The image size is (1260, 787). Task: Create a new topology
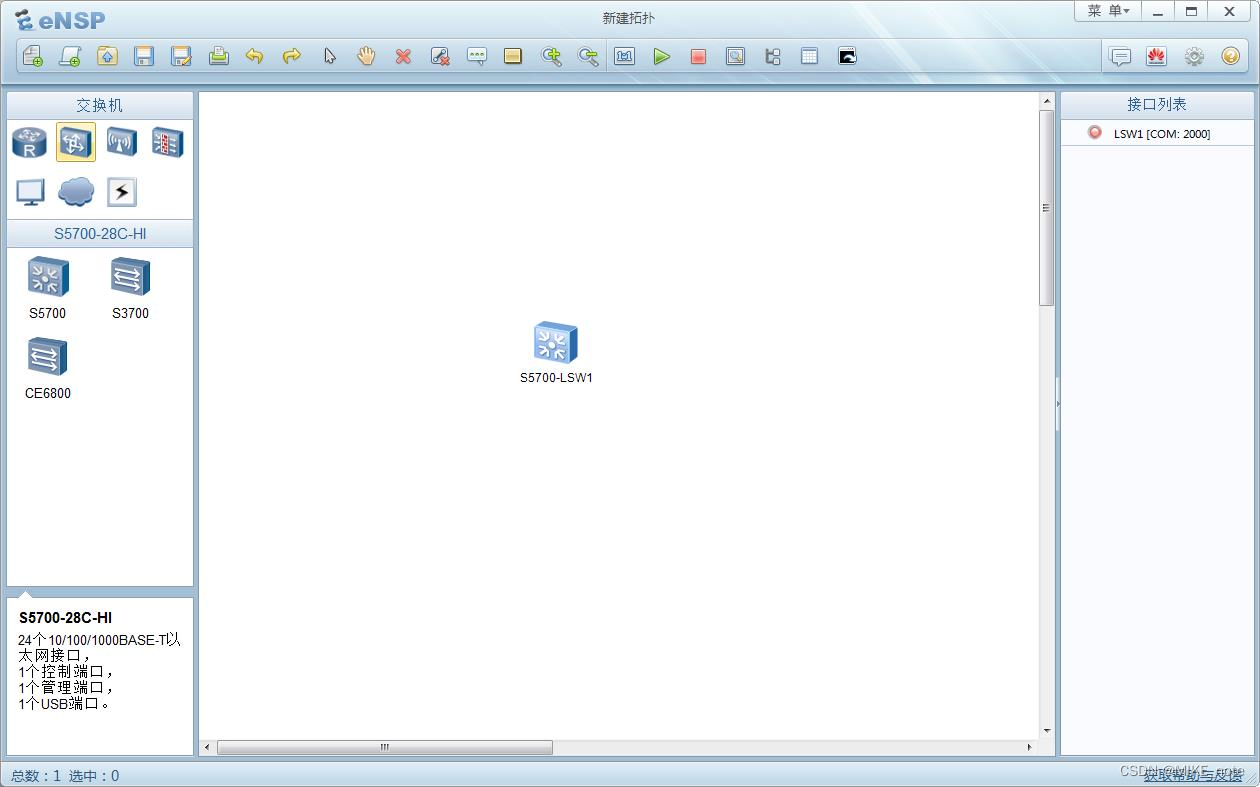tap(33, 56)
